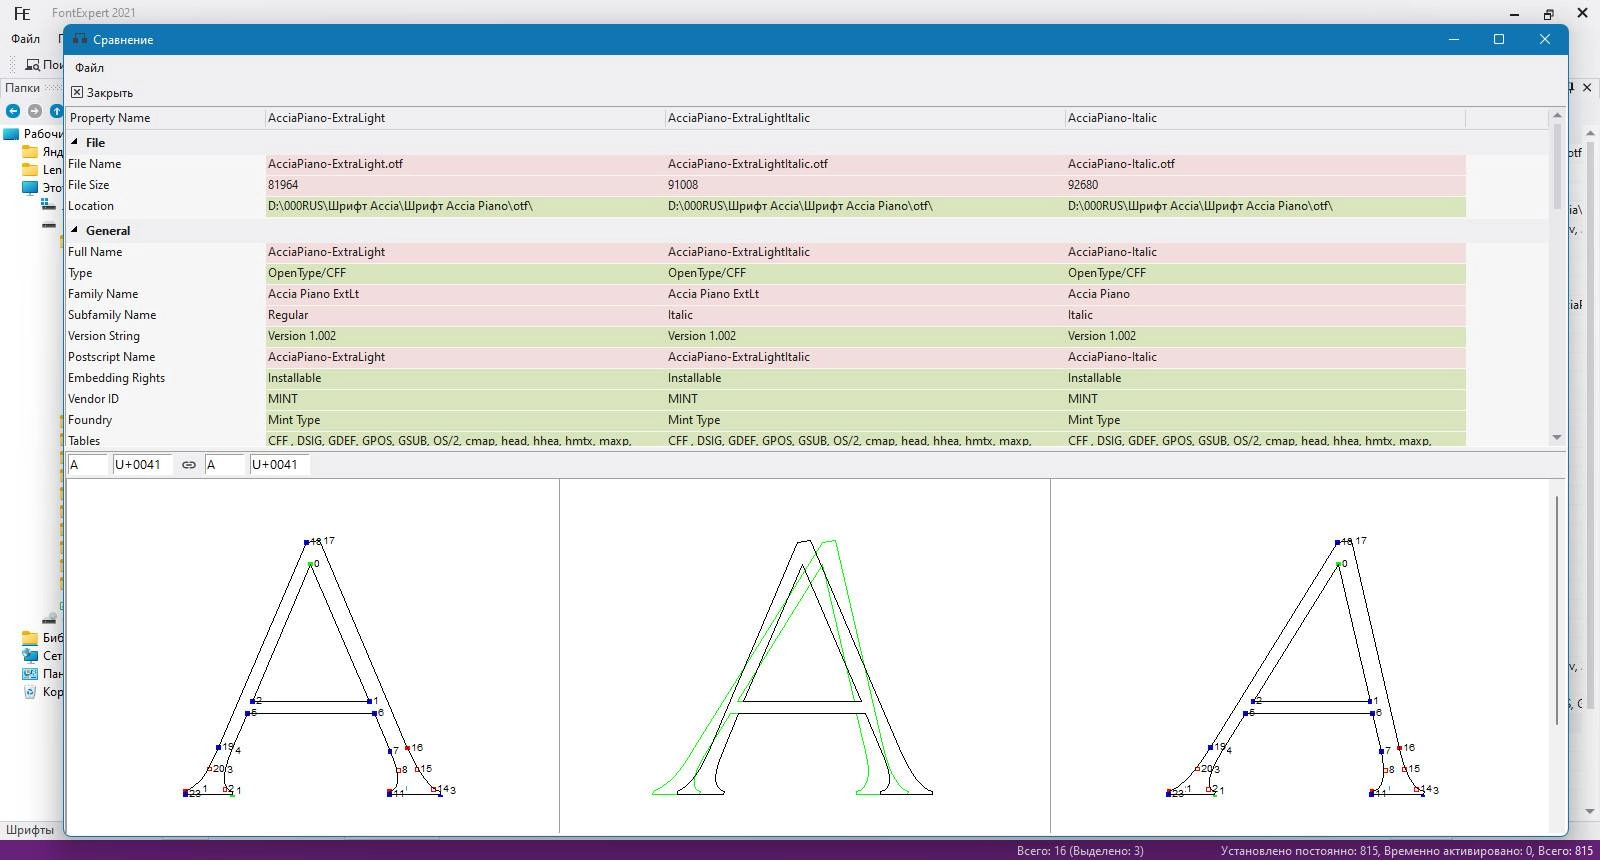Open Файл menu in comparison window
This screenshot has height=860, width=1600.
point(89,68)
